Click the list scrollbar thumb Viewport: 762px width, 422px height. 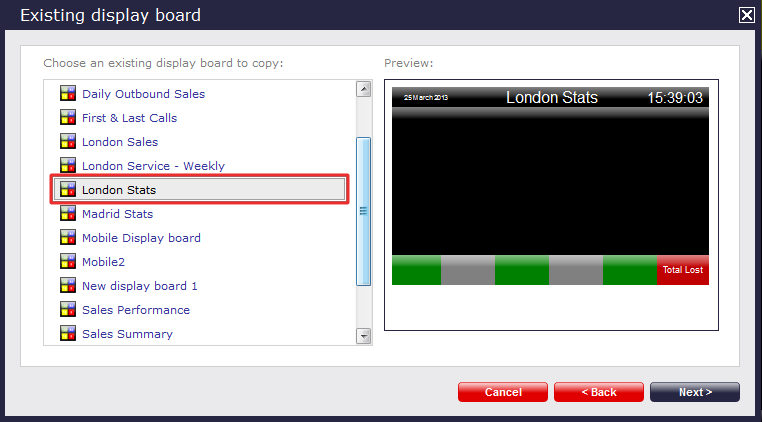pyautogui.click(x=364, y=211)
